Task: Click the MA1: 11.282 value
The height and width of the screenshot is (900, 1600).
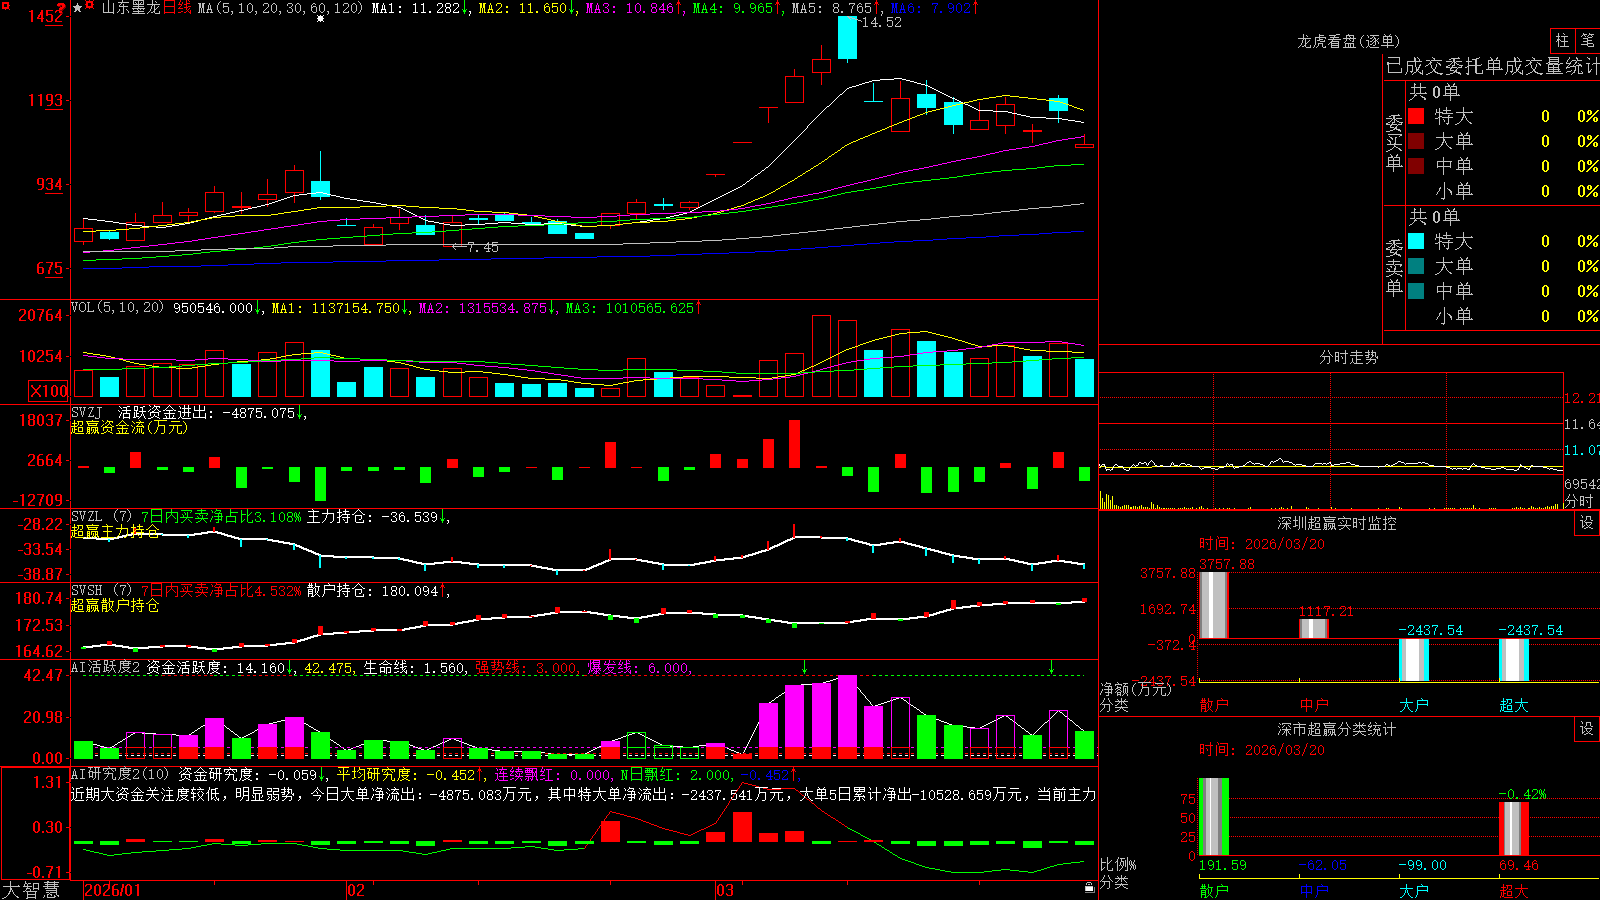Action: (x=415, y=8)
